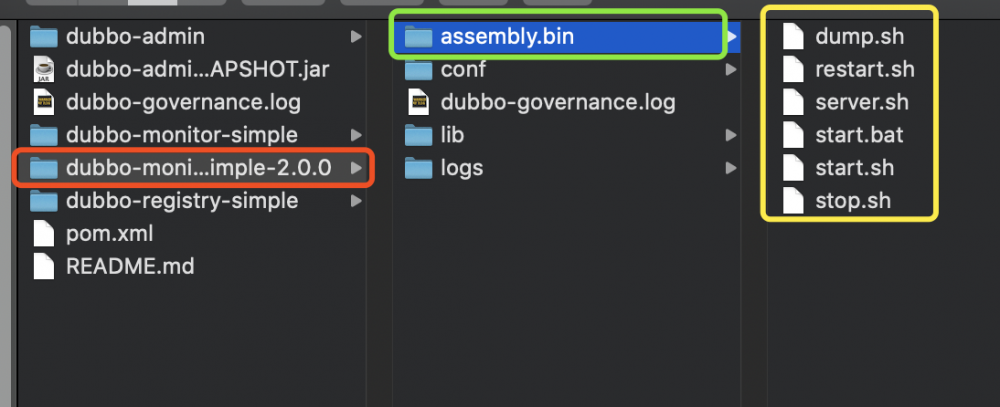
Task: Click the logs folder icon
Action: 418,168
